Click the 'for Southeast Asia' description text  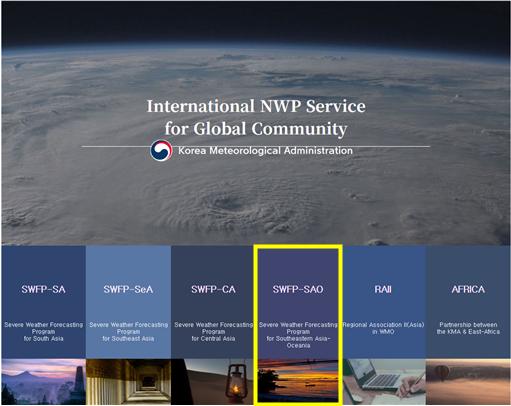(x=128, y=339)
